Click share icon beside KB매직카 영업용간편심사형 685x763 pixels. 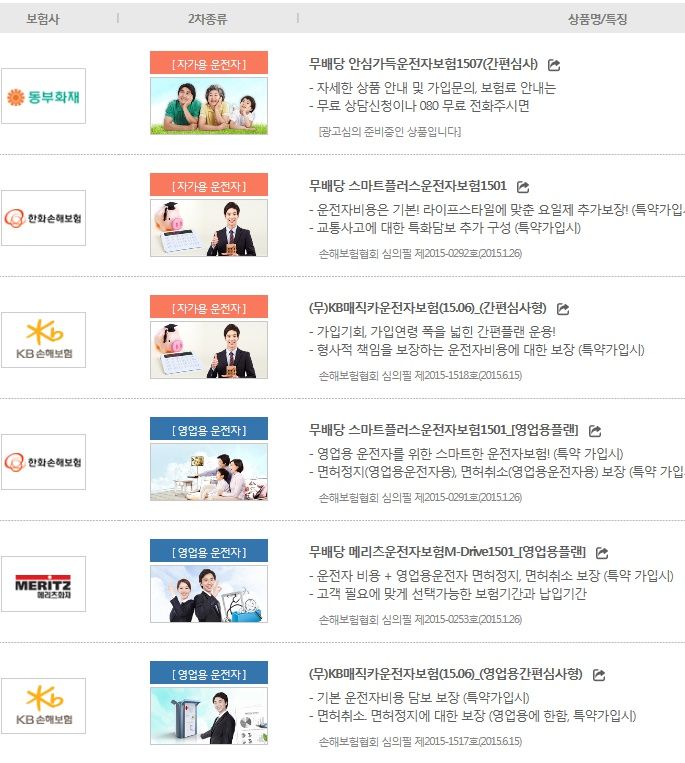(x=599, y=675)
